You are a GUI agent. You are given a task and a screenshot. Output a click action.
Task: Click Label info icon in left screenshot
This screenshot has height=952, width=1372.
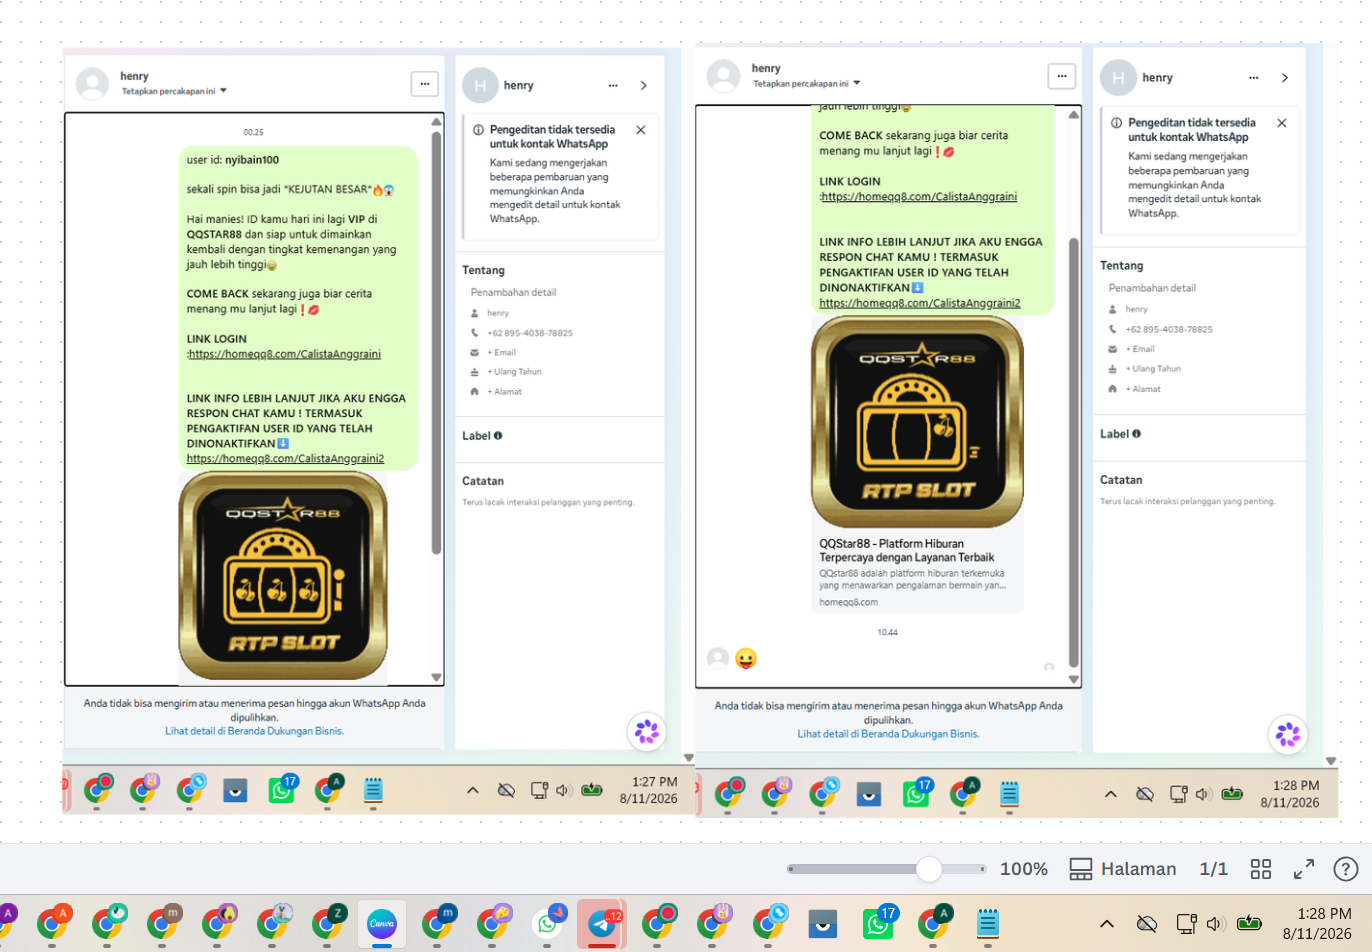(498, 436)
